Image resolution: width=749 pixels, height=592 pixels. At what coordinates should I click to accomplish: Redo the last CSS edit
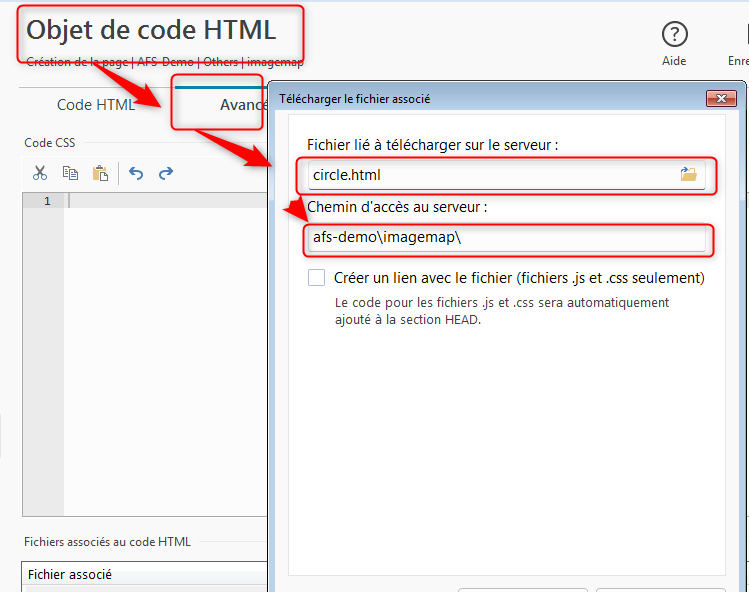point(166,173)
